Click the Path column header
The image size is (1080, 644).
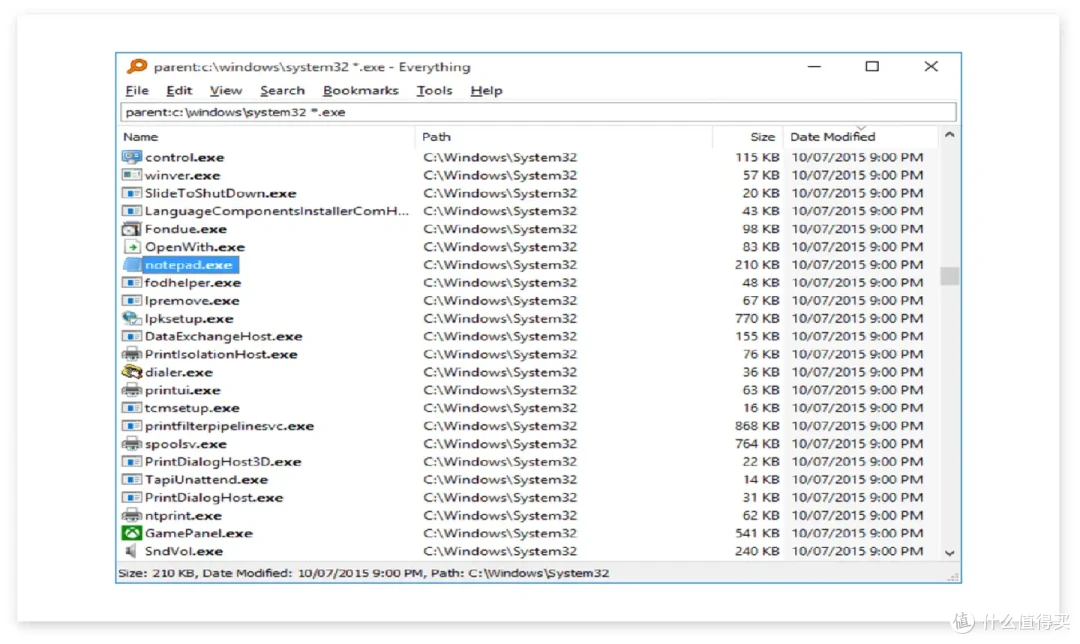point(436,136)
